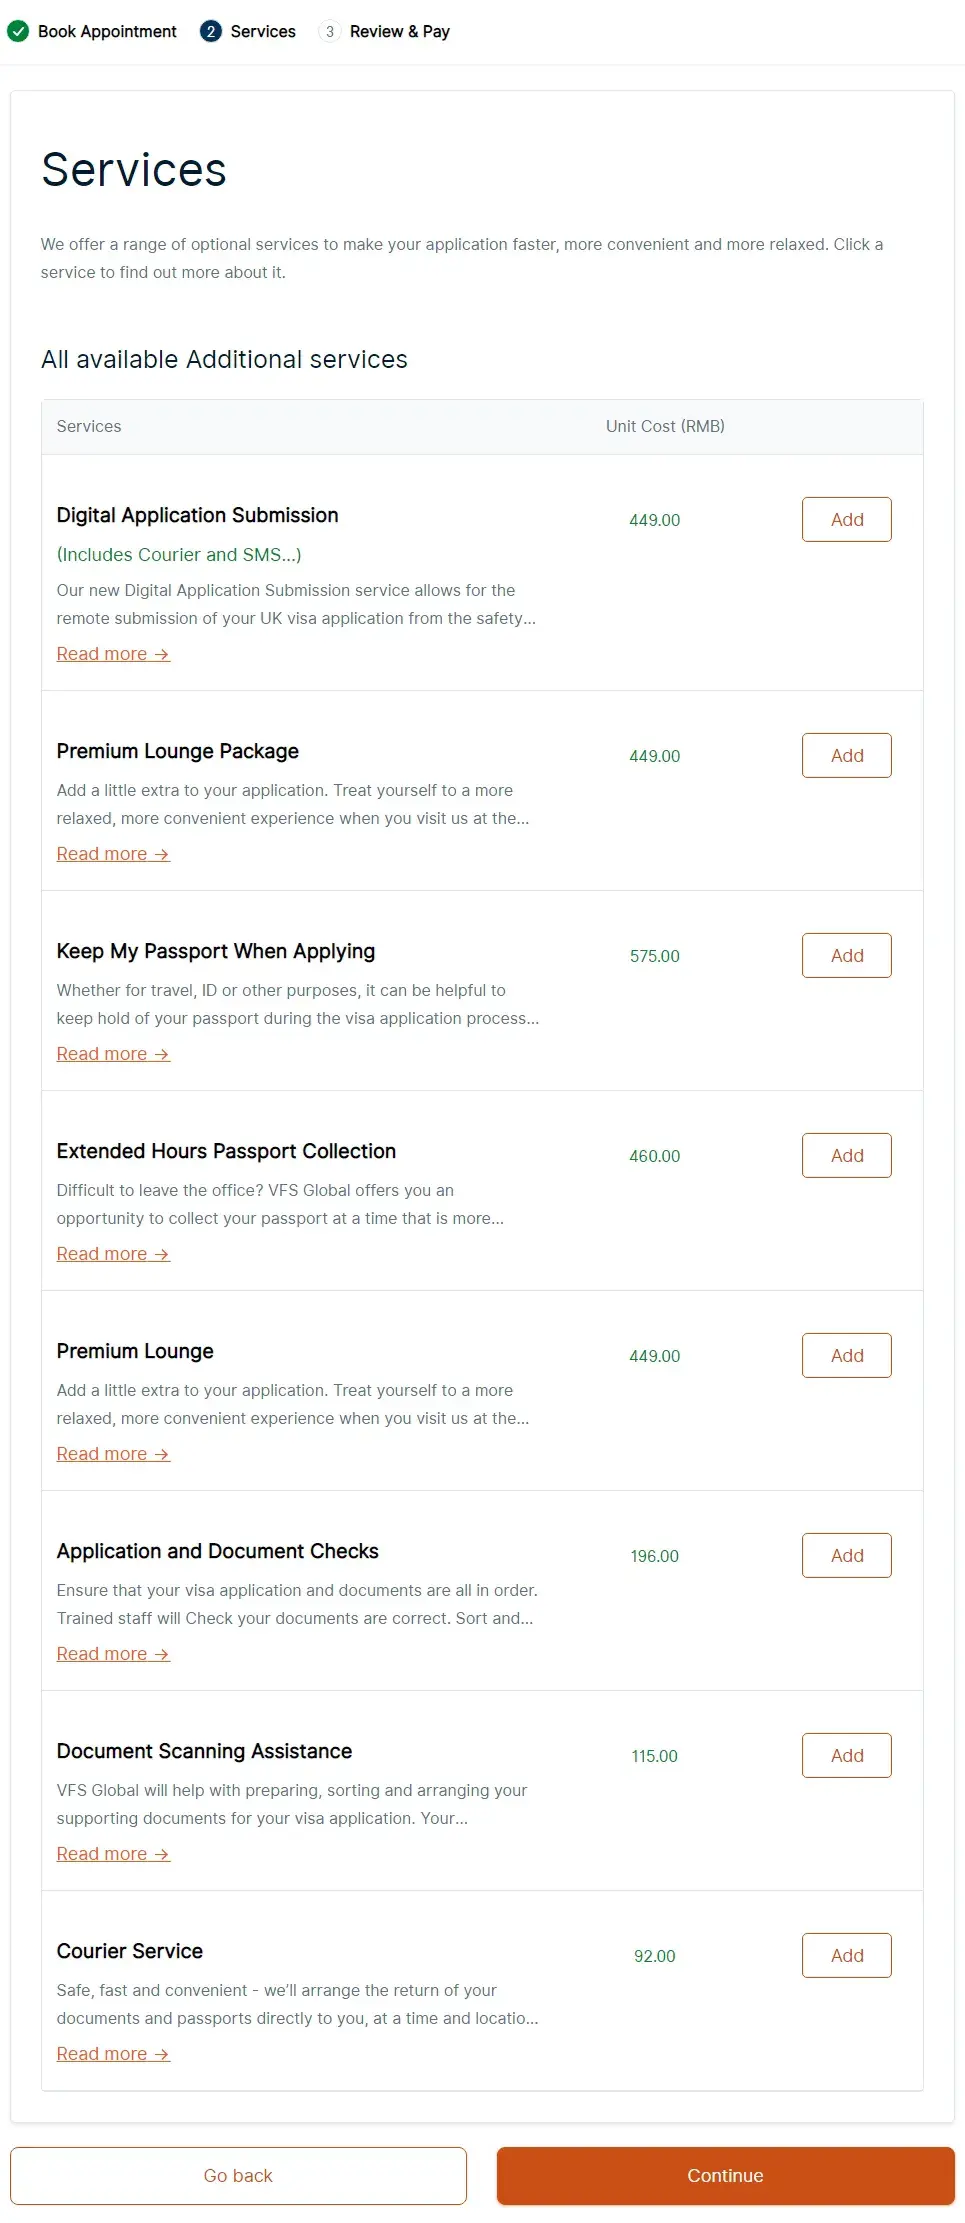The image size is (965, 2223).
Task: Click the step 3 Review & Pay circle
Action: 329,31
